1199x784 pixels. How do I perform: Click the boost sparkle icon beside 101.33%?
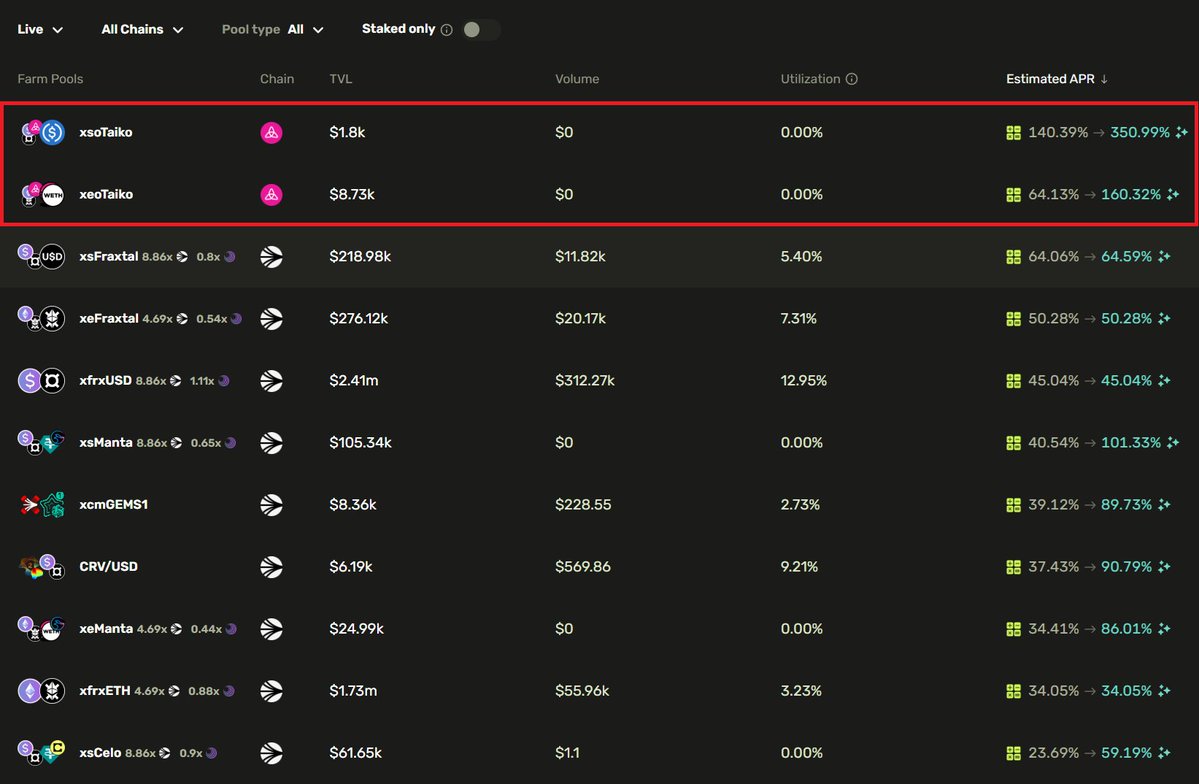coord(1173,442)
